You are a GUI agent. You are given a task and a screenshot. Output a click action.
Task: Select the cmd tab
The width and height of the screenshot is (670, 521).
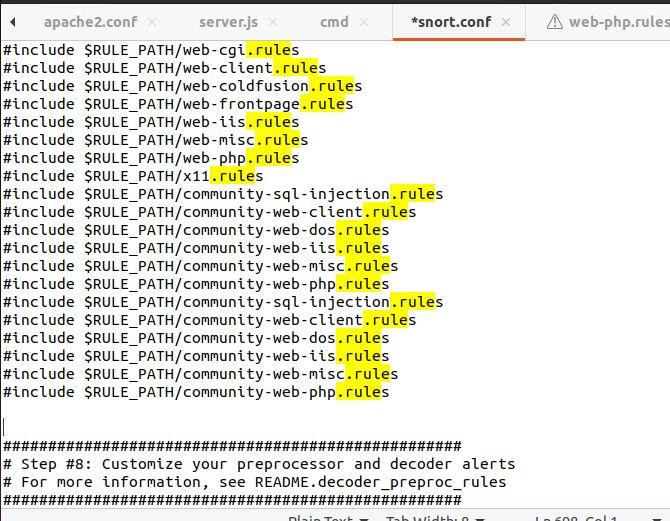click(x=334, y=22)
